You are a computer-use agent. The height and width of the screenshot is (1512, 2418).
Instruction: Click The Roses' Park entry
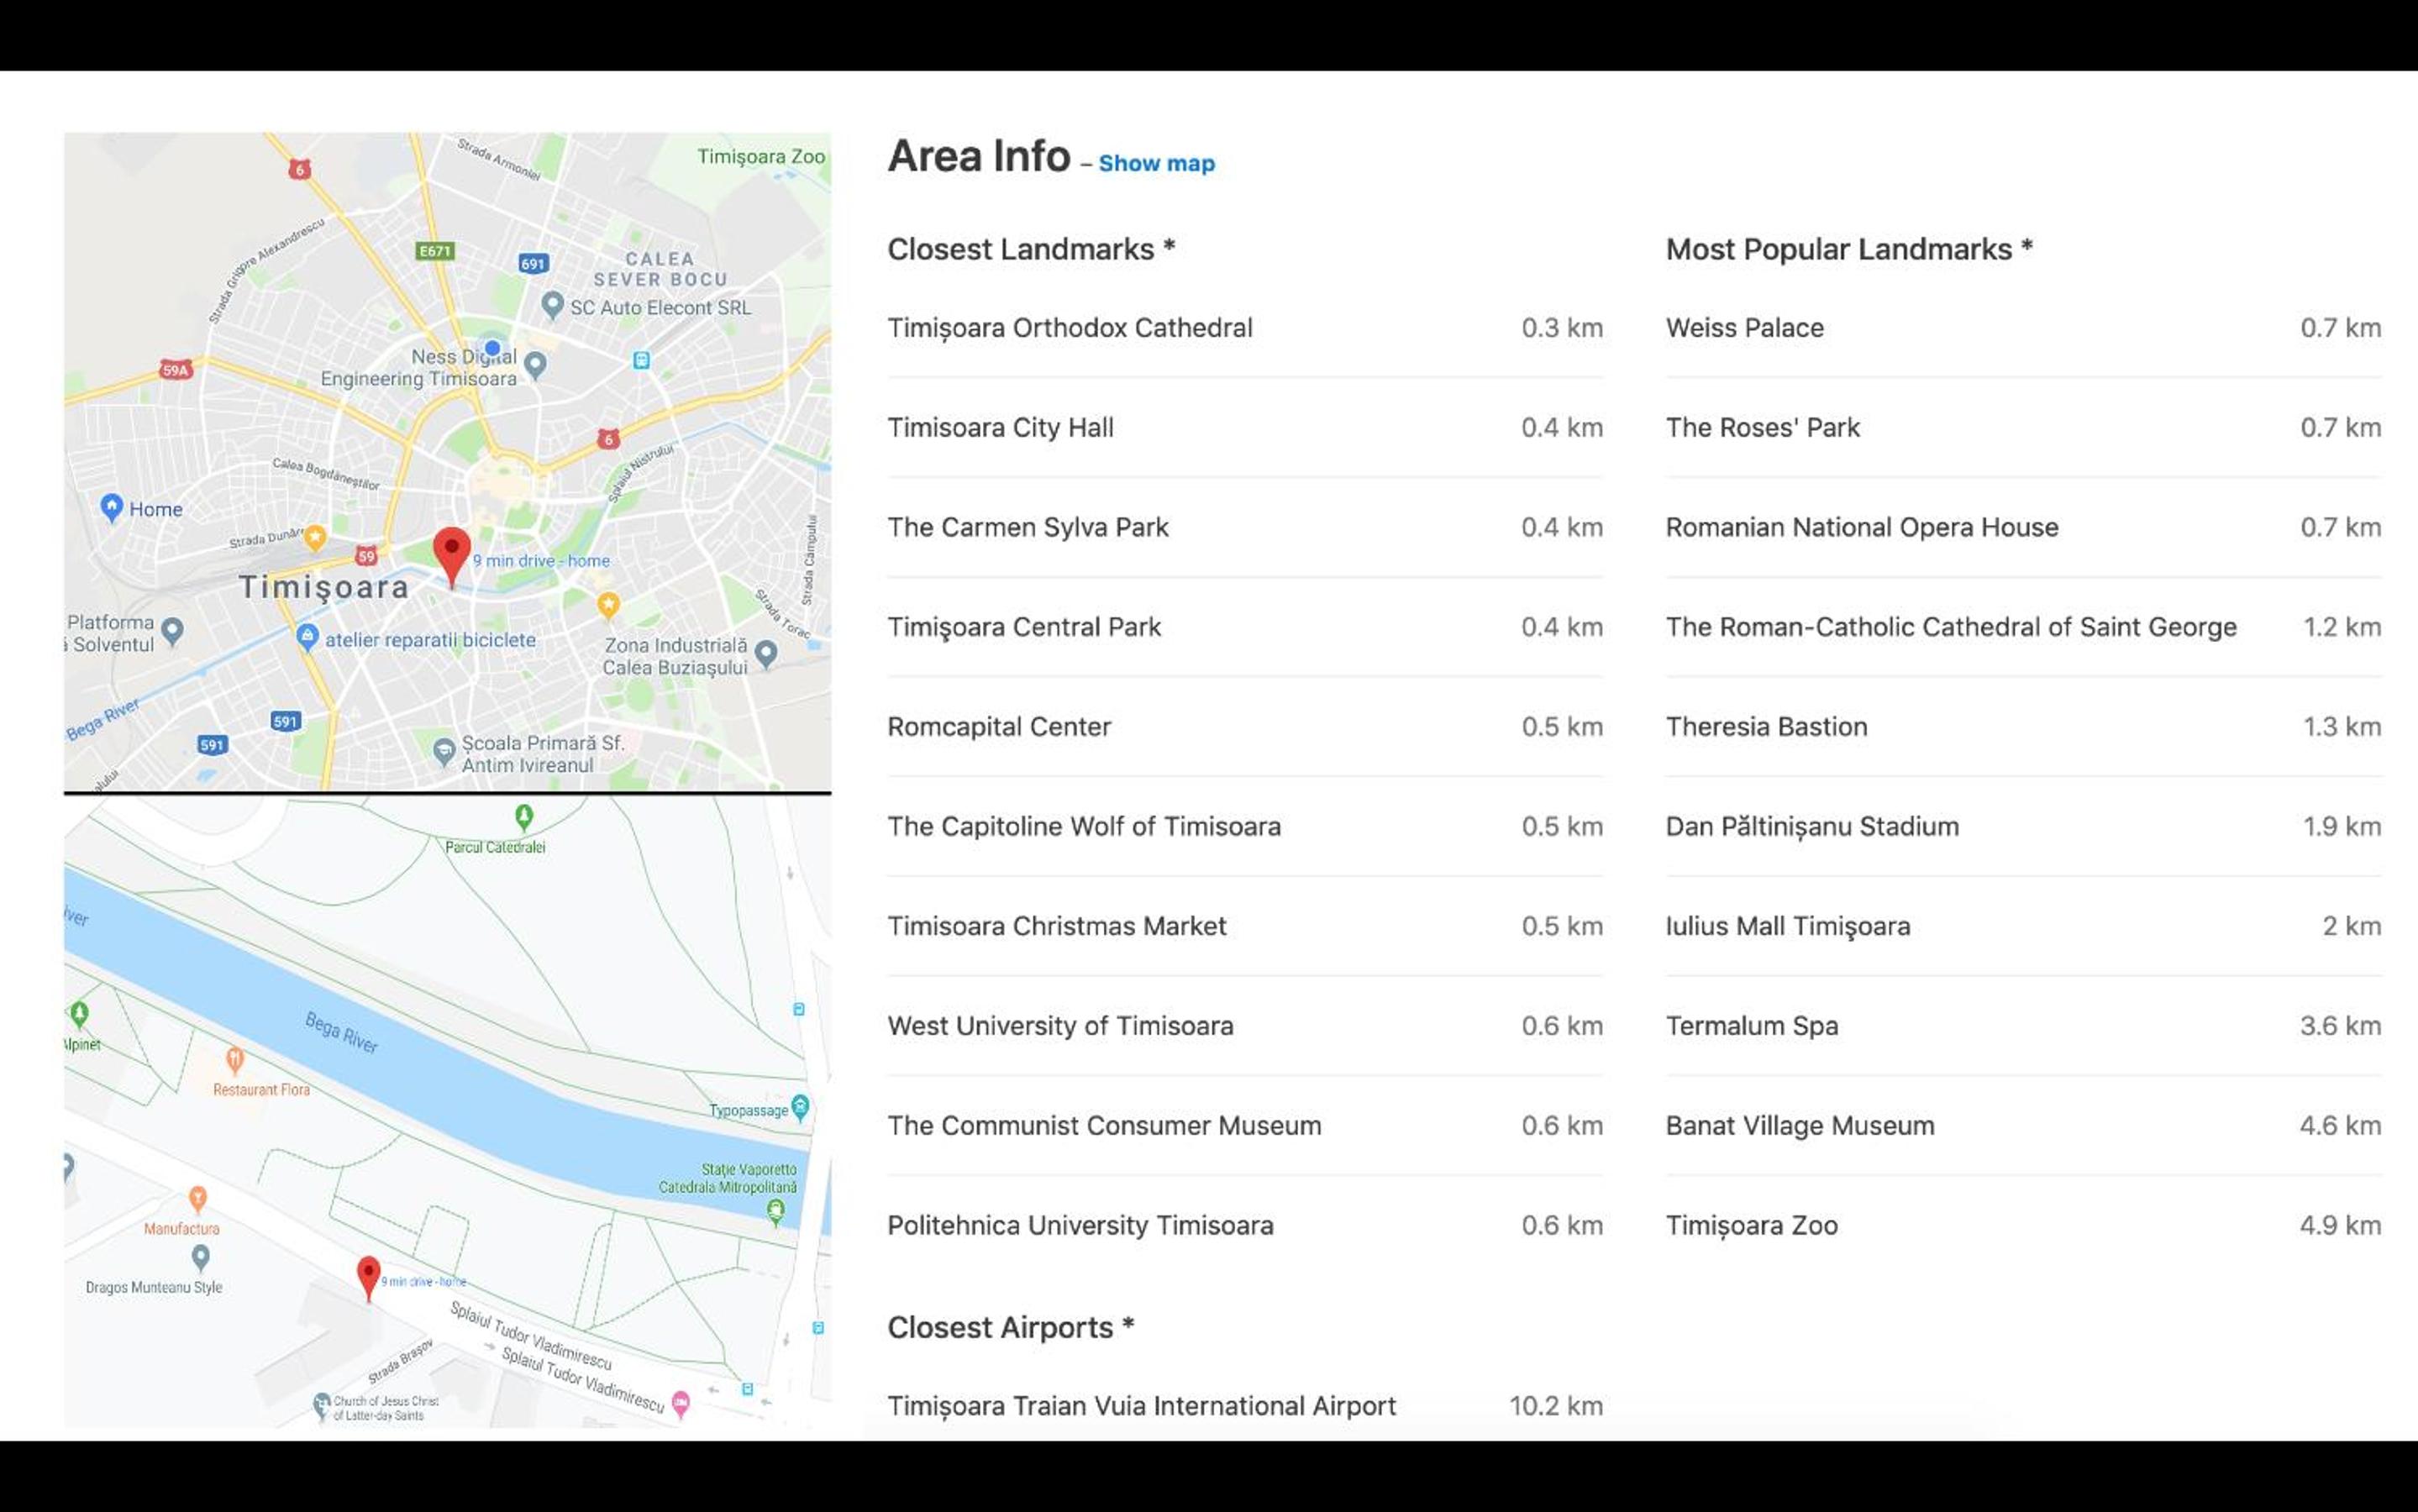coord(2023,428)
